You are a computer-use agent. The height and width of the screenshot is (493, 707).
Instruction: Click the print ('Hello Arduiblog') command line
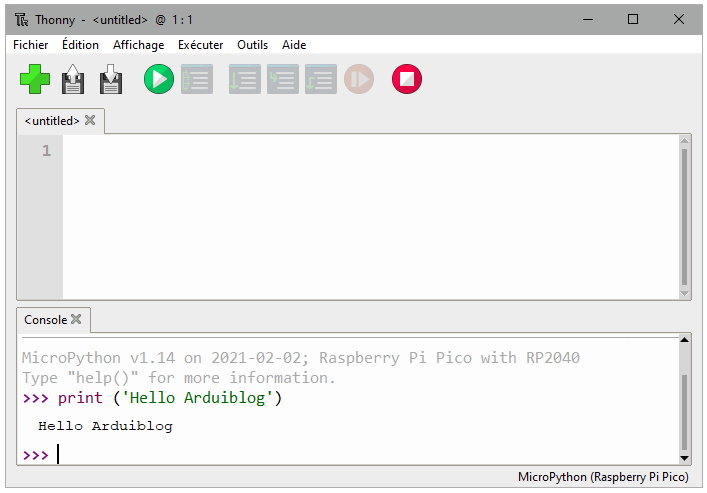[x=152, y=398]
